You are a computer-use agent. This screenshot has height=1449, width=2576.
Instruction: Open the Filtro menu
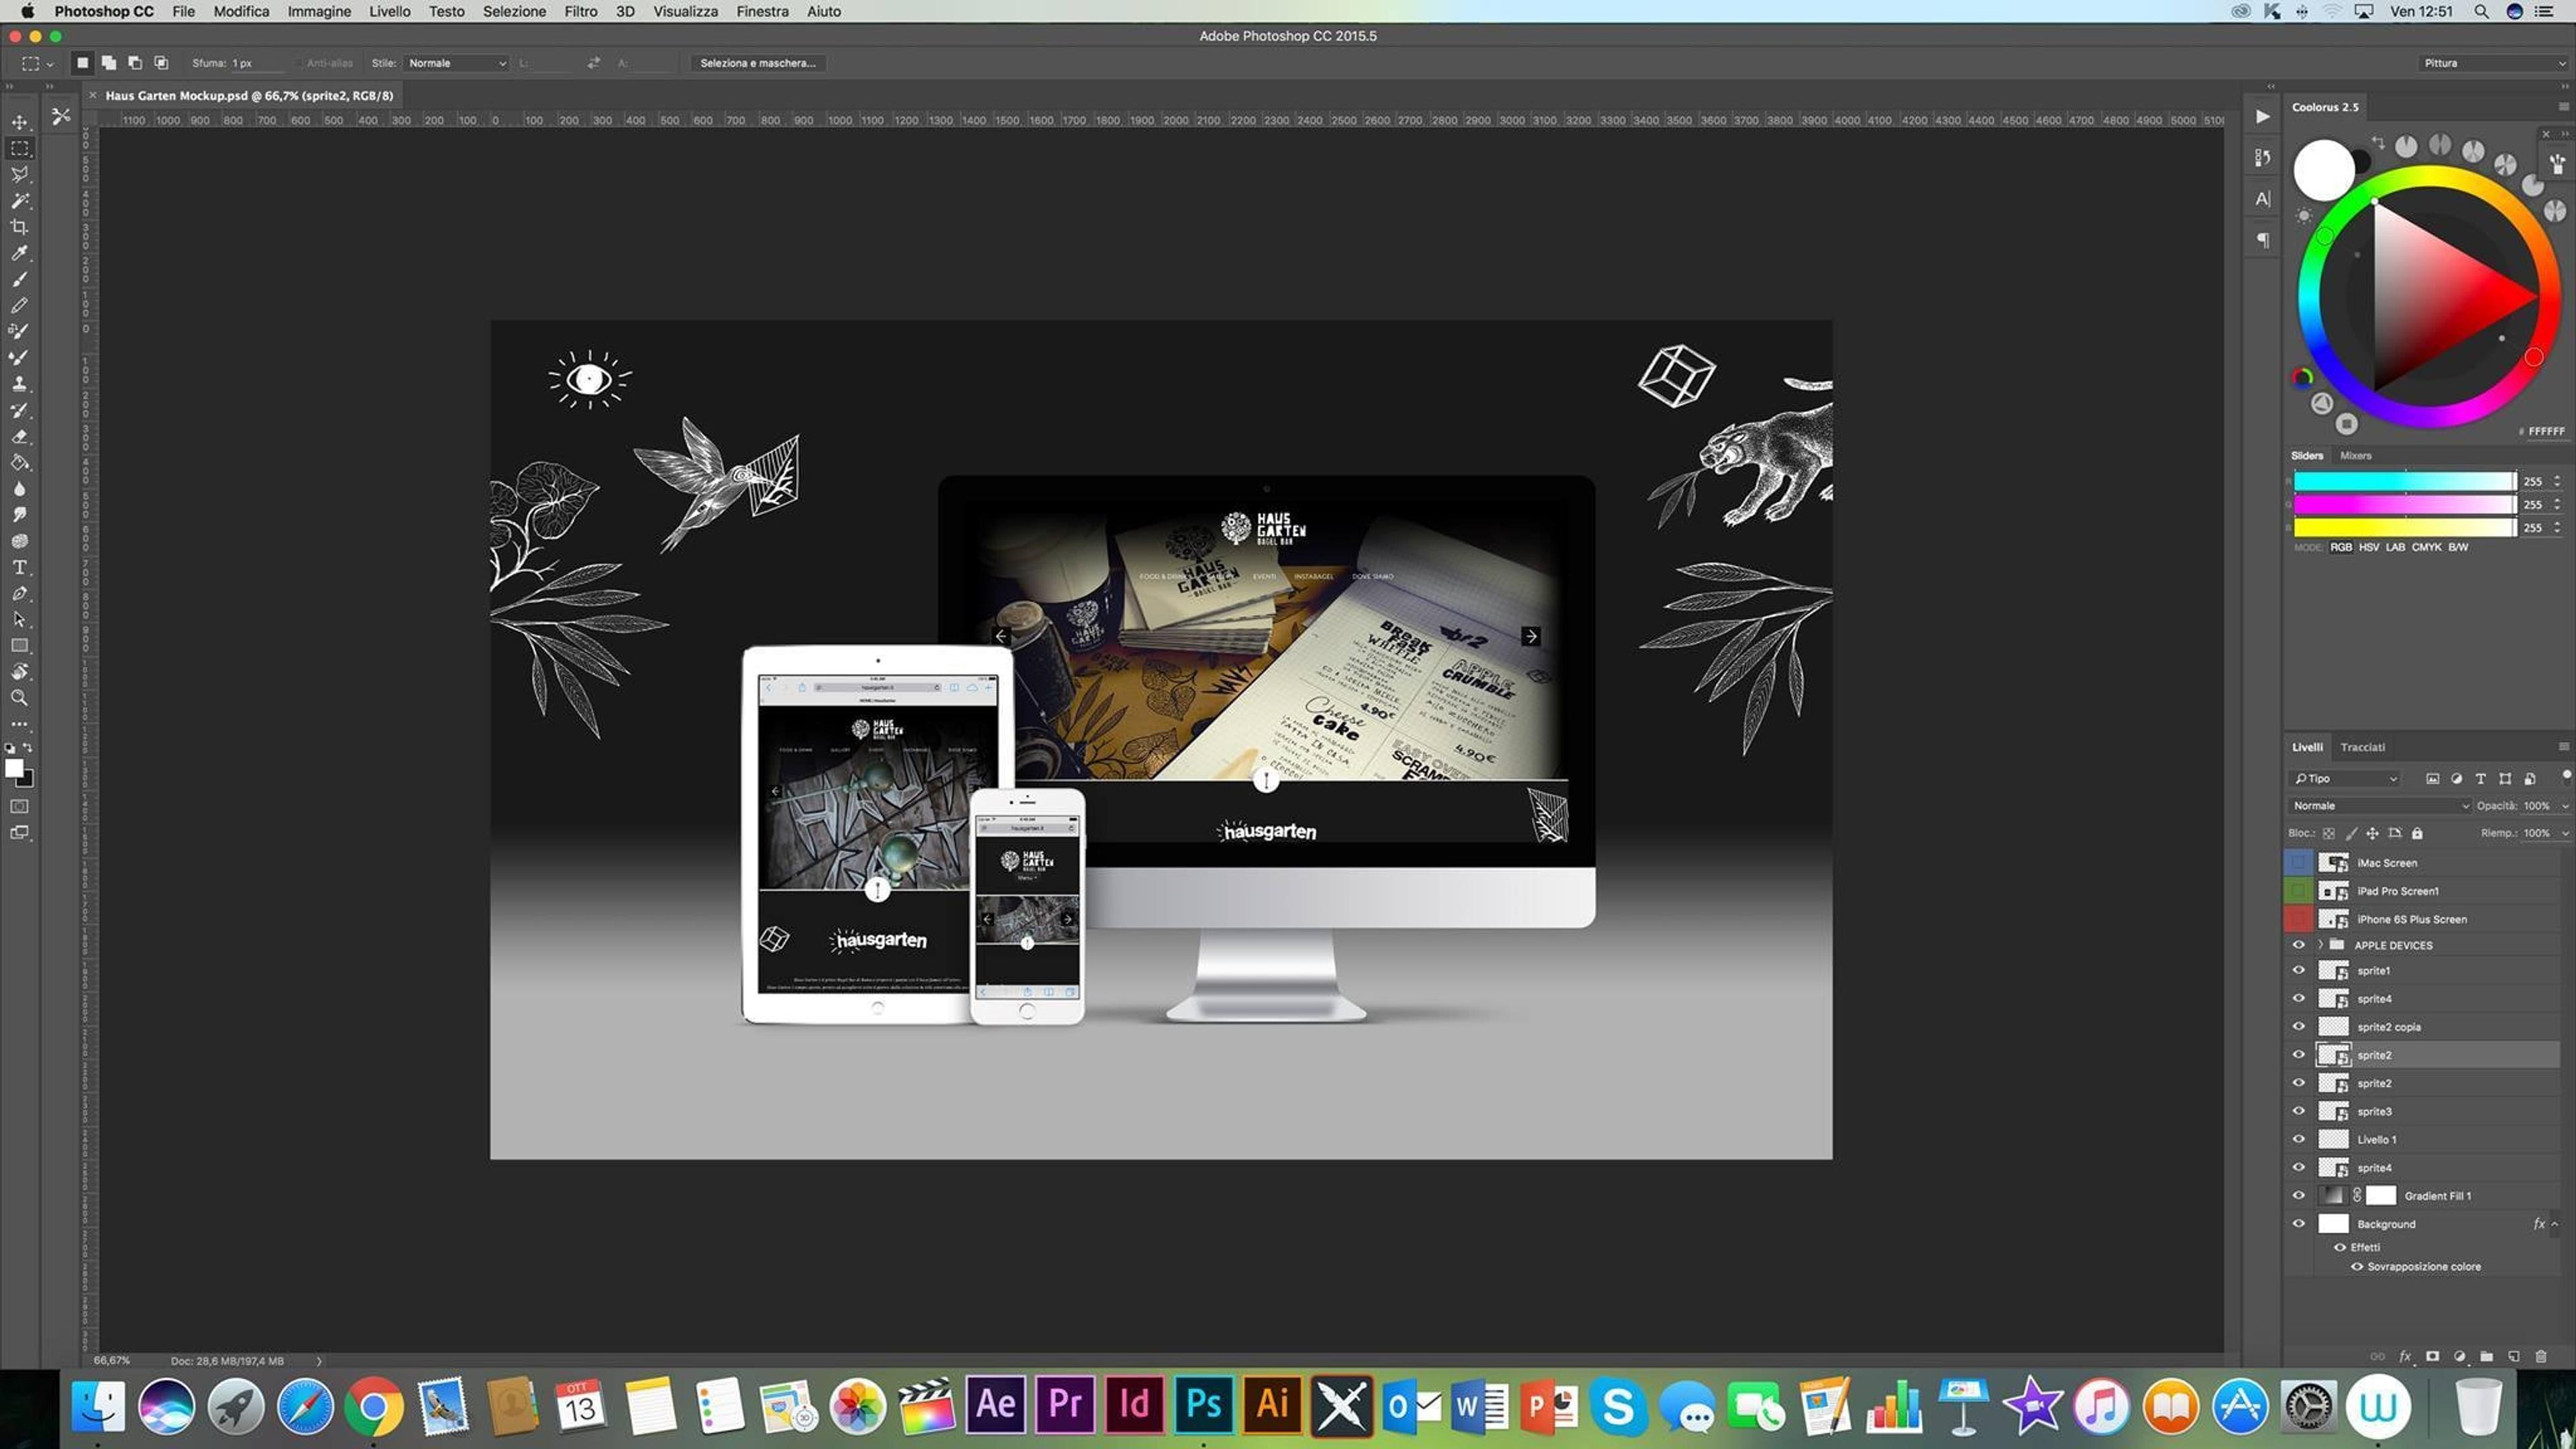click(x=580, y=11)
